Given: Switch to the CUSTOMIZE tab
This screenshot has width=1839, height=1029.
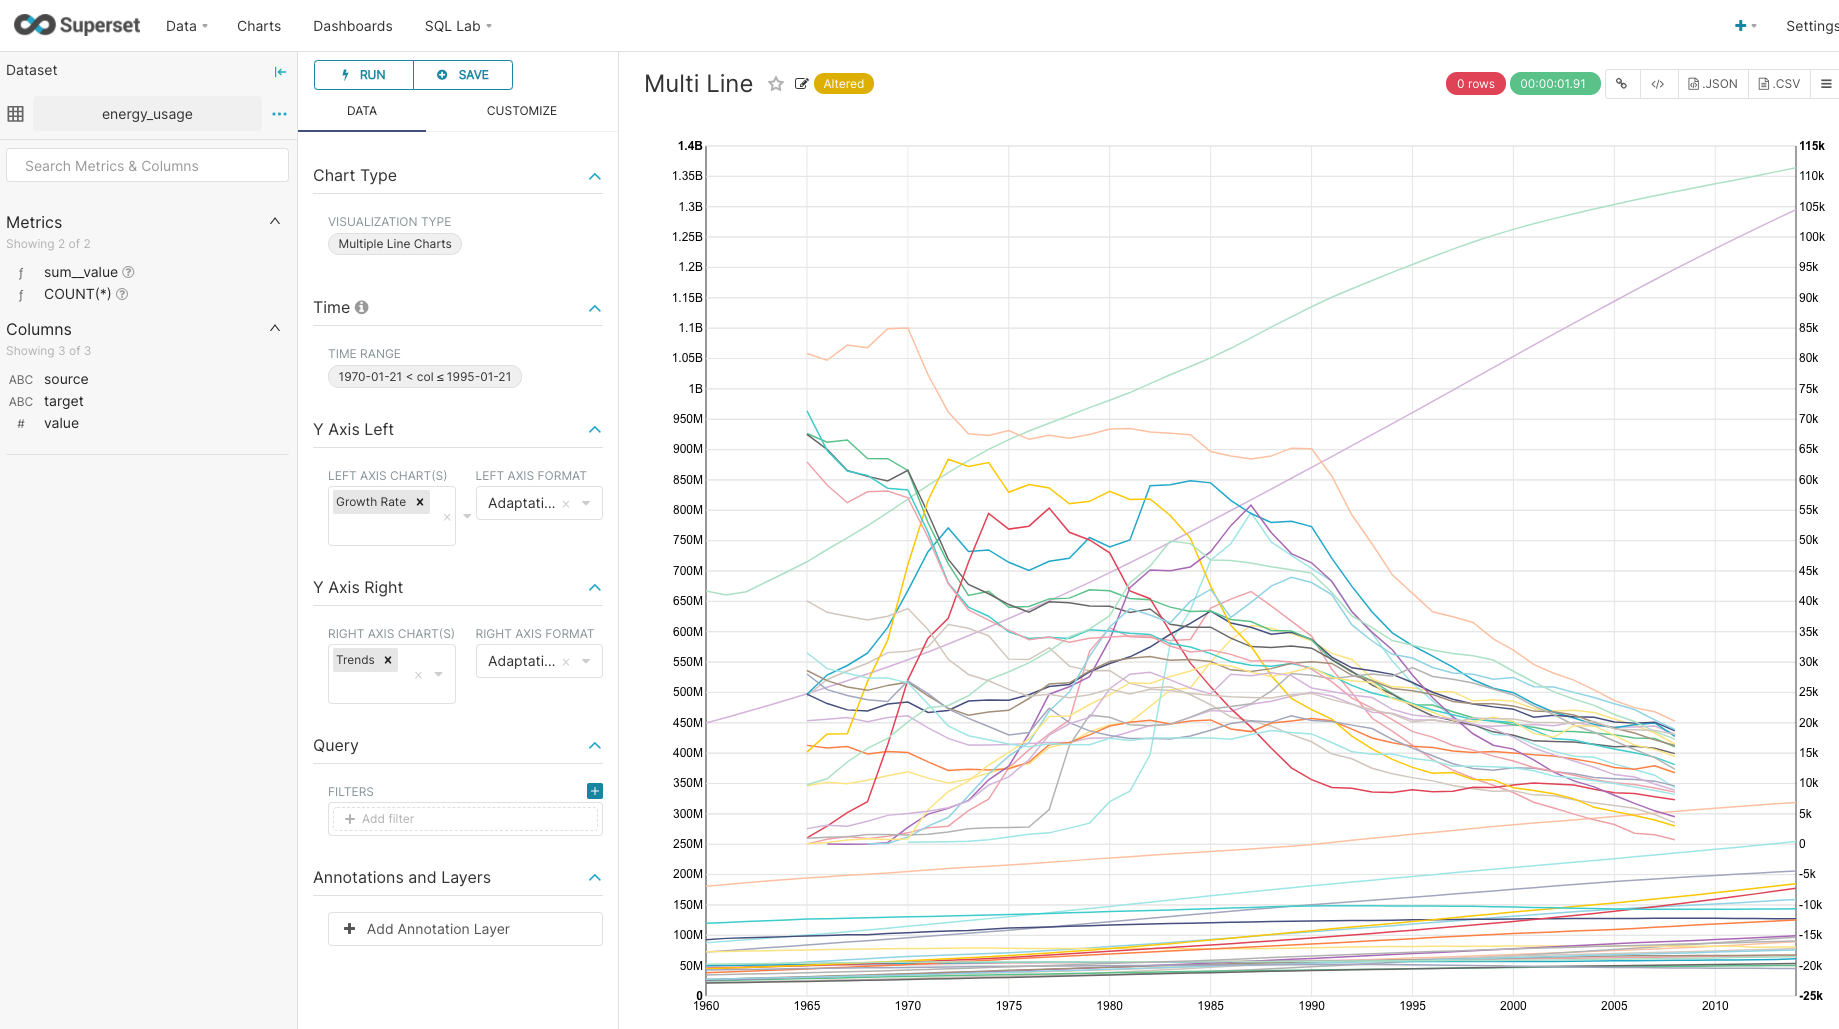Looking at the screenshot, I should pos(522,111).
